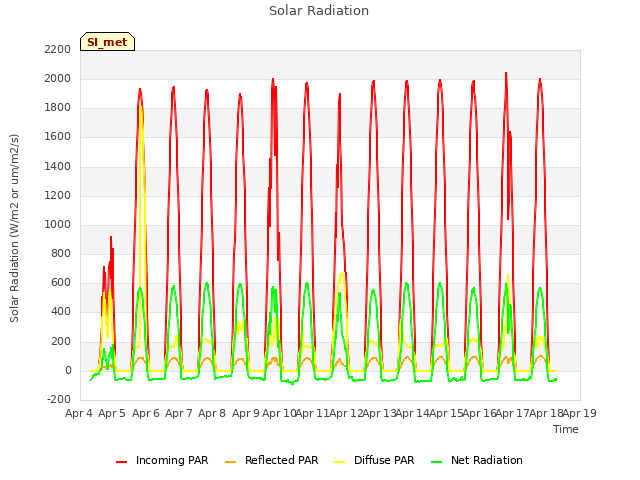Viewport: 640px width, 480px height.
Task: Click the Solar Radiation y-axis label
Action: tap(14, 228)
